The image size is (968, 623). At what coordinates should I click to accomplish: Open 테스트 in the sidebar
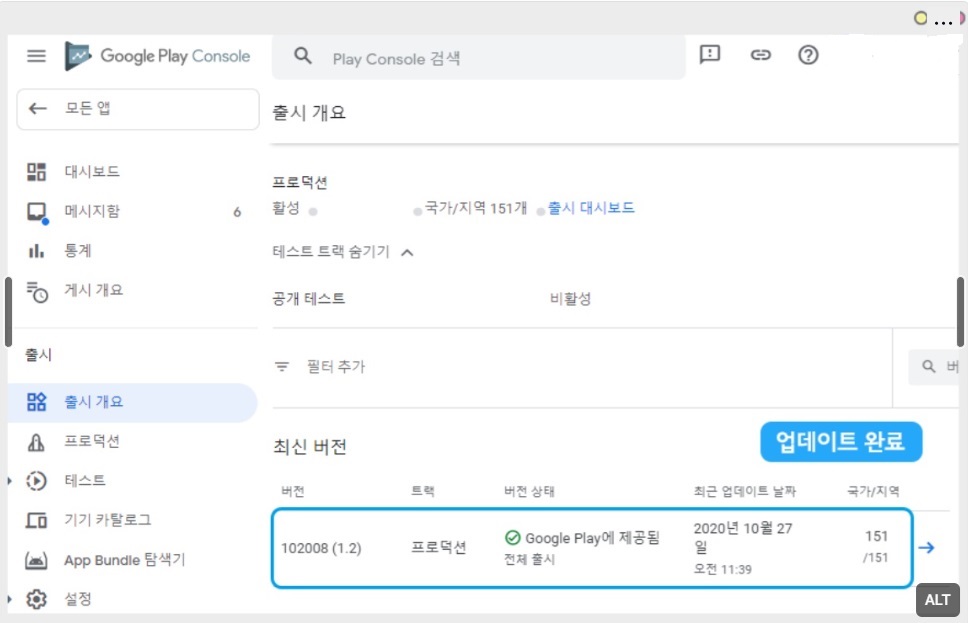85,481
